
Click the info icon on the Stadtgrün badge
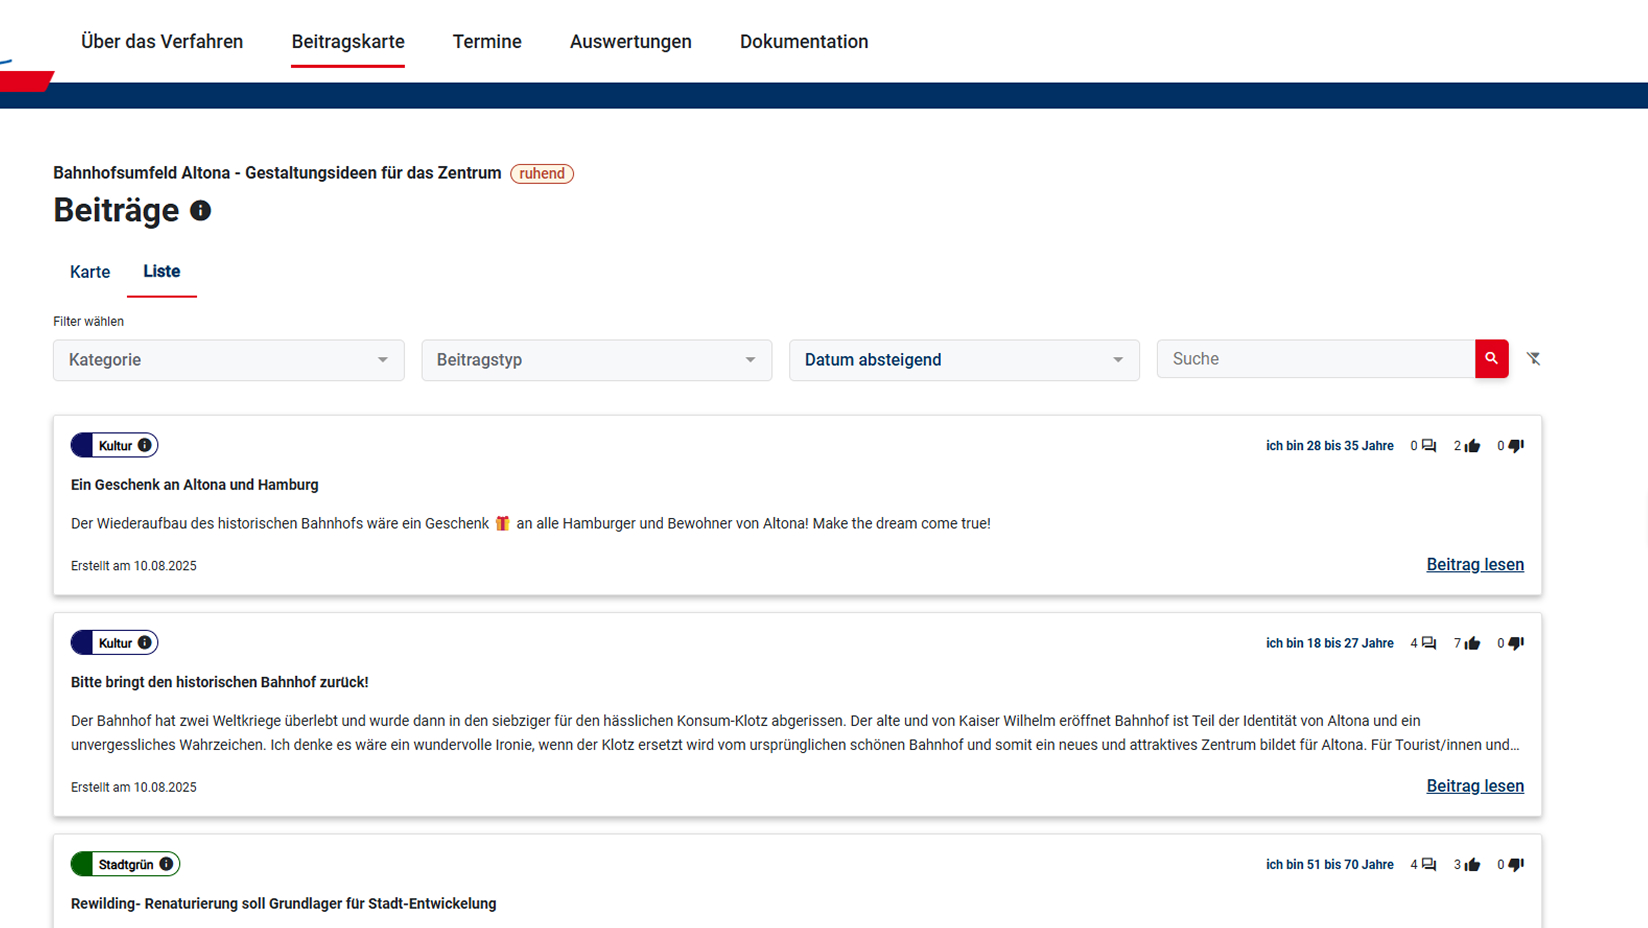(x=166, y=863)
